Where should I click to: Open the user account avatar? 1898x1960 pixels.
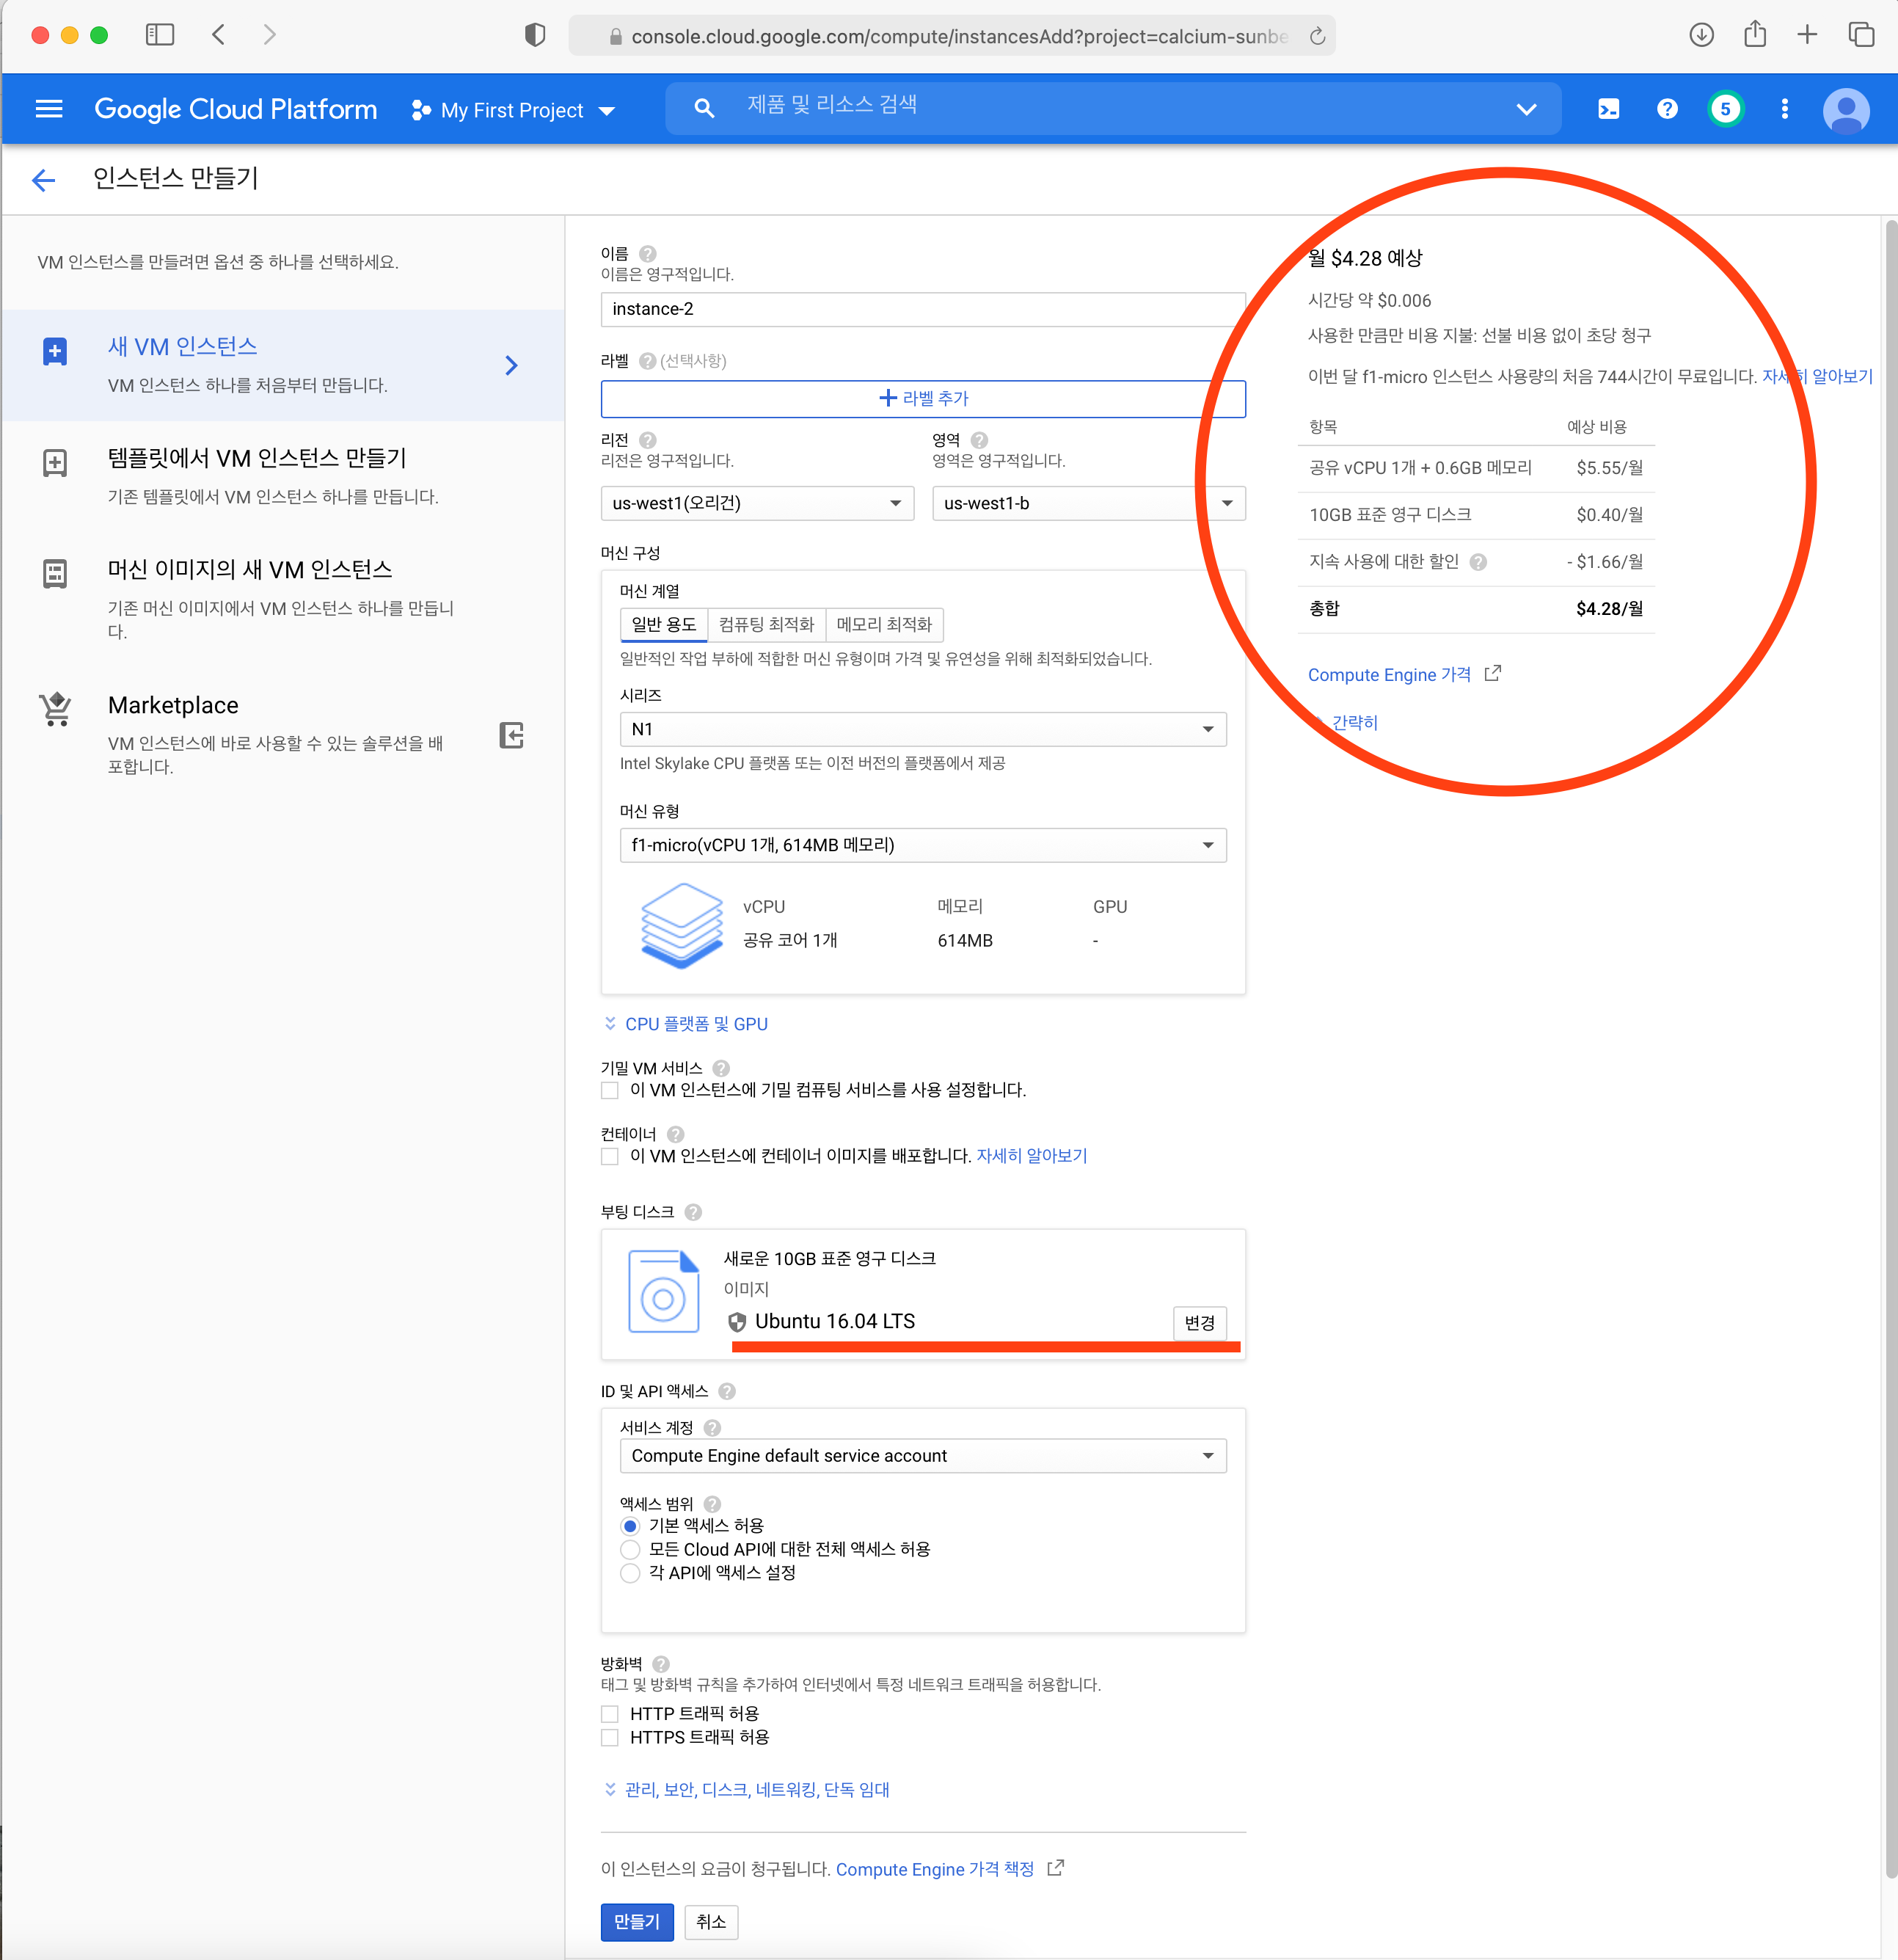[1845, 109]
